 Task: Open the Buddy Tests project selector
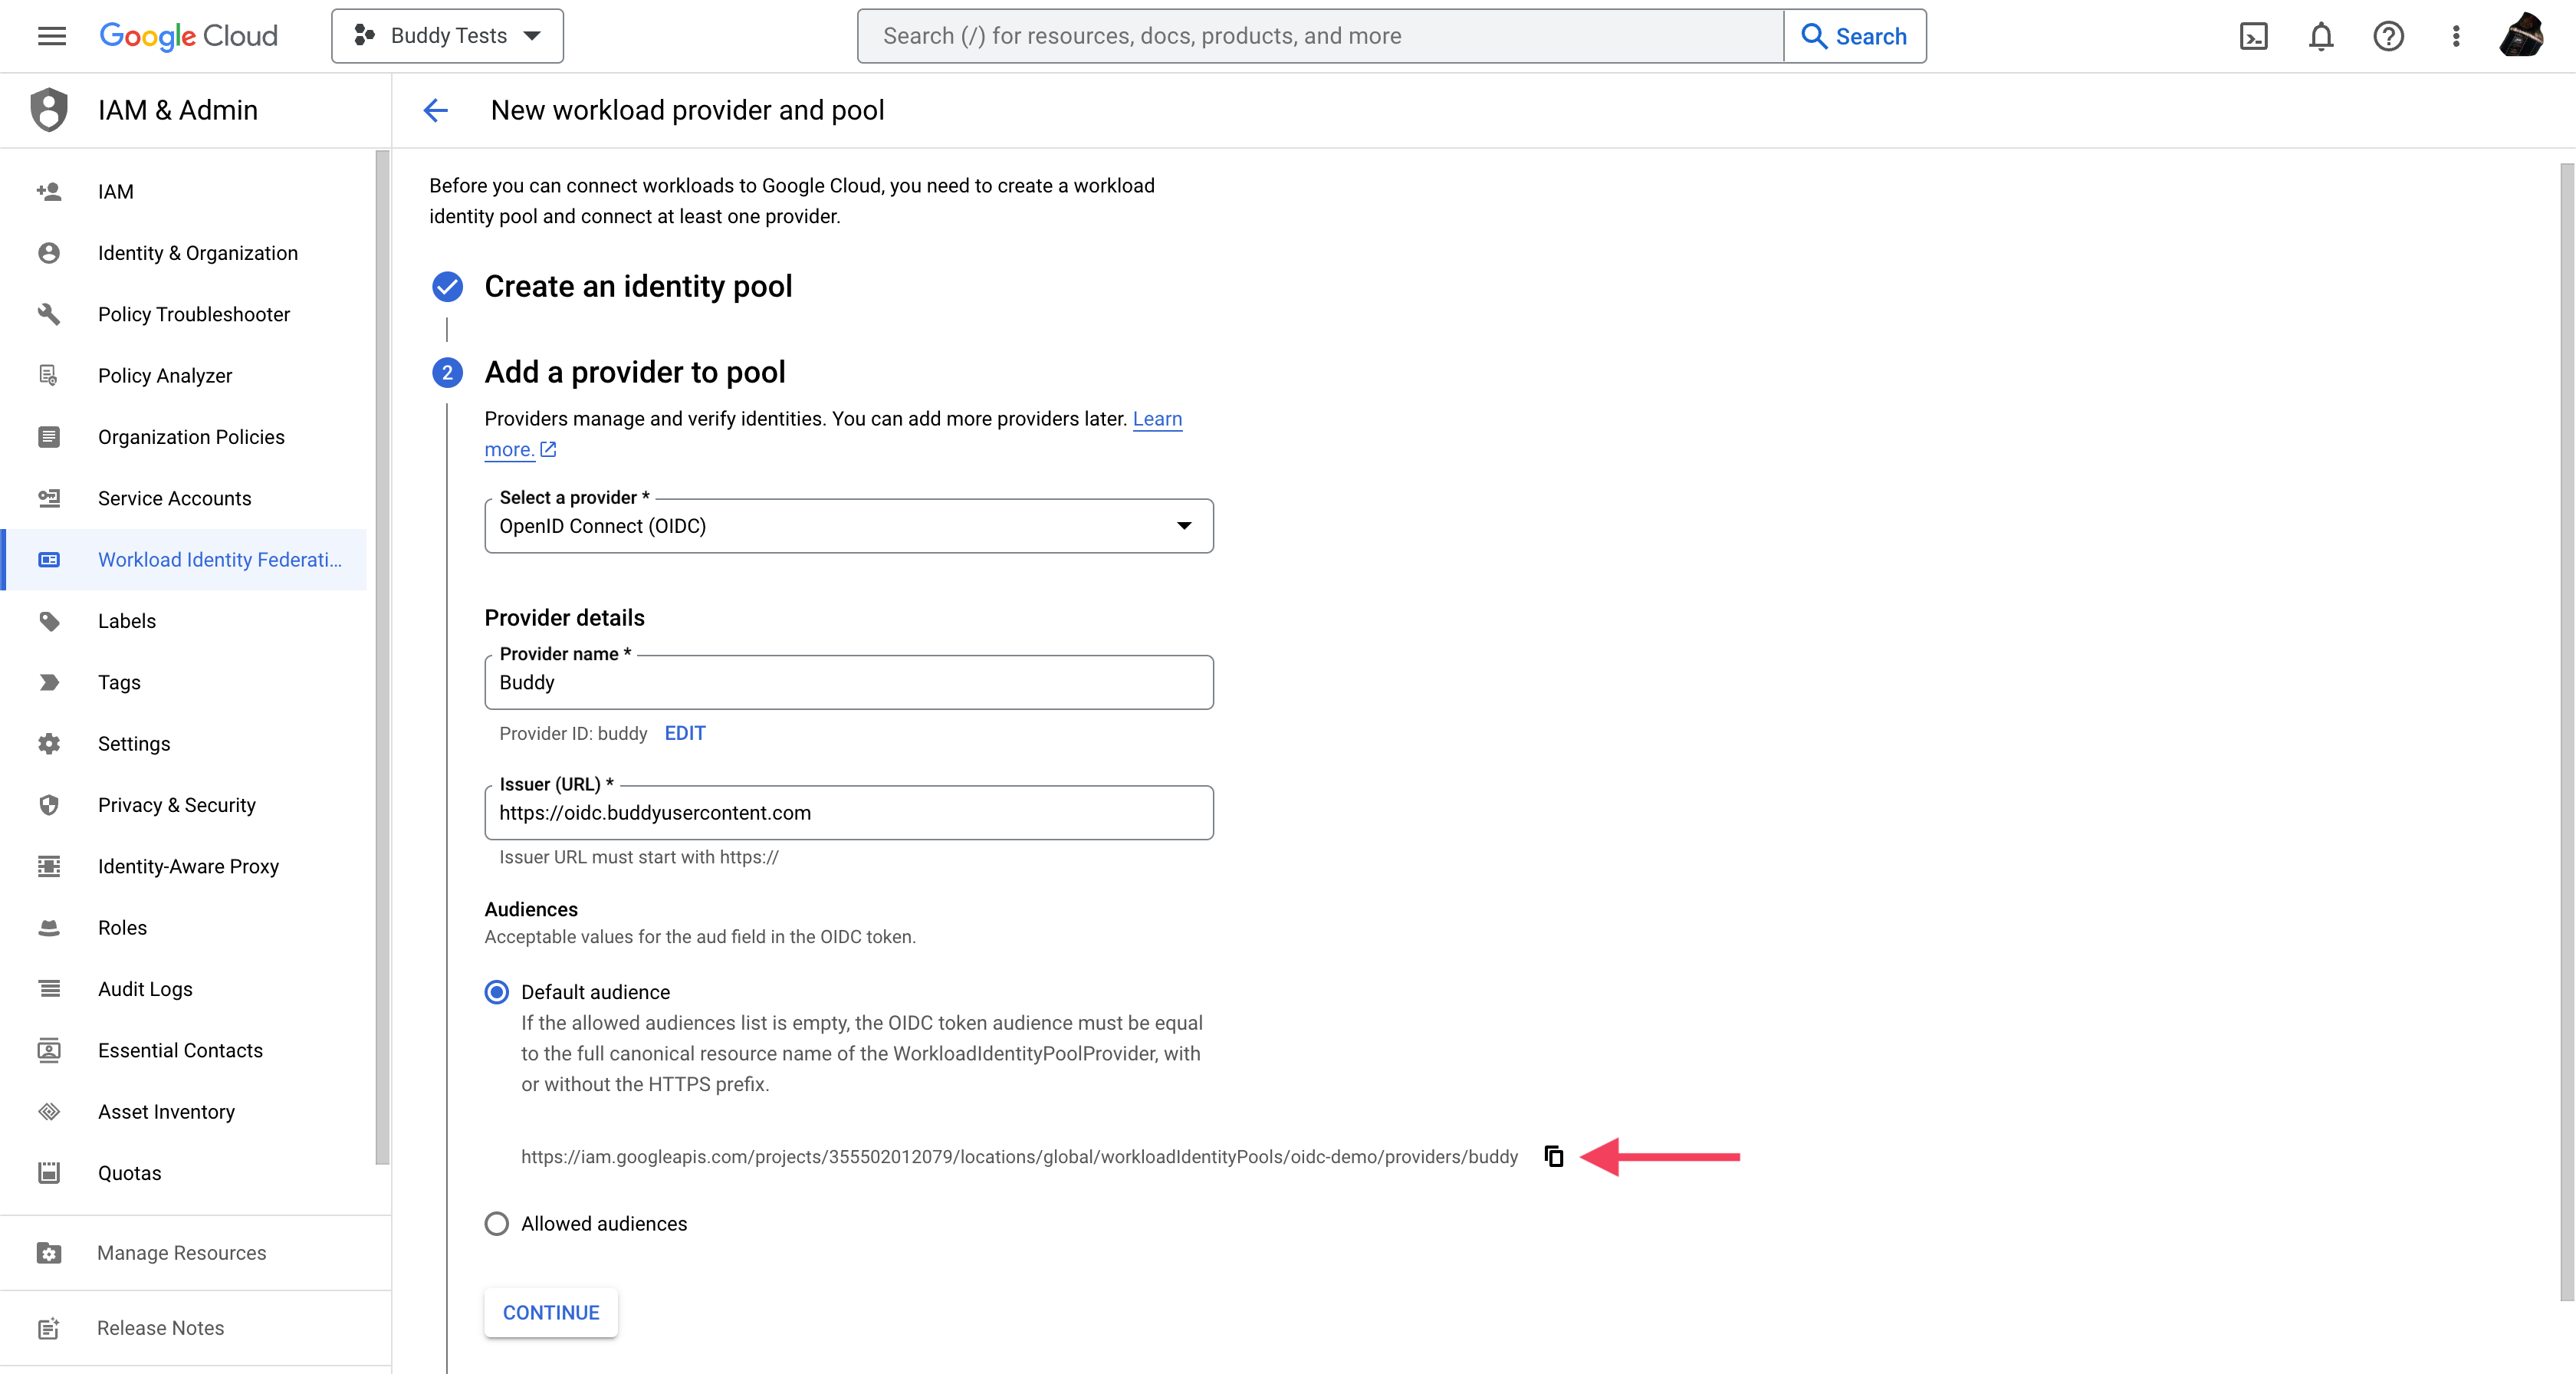coord(447,36)
